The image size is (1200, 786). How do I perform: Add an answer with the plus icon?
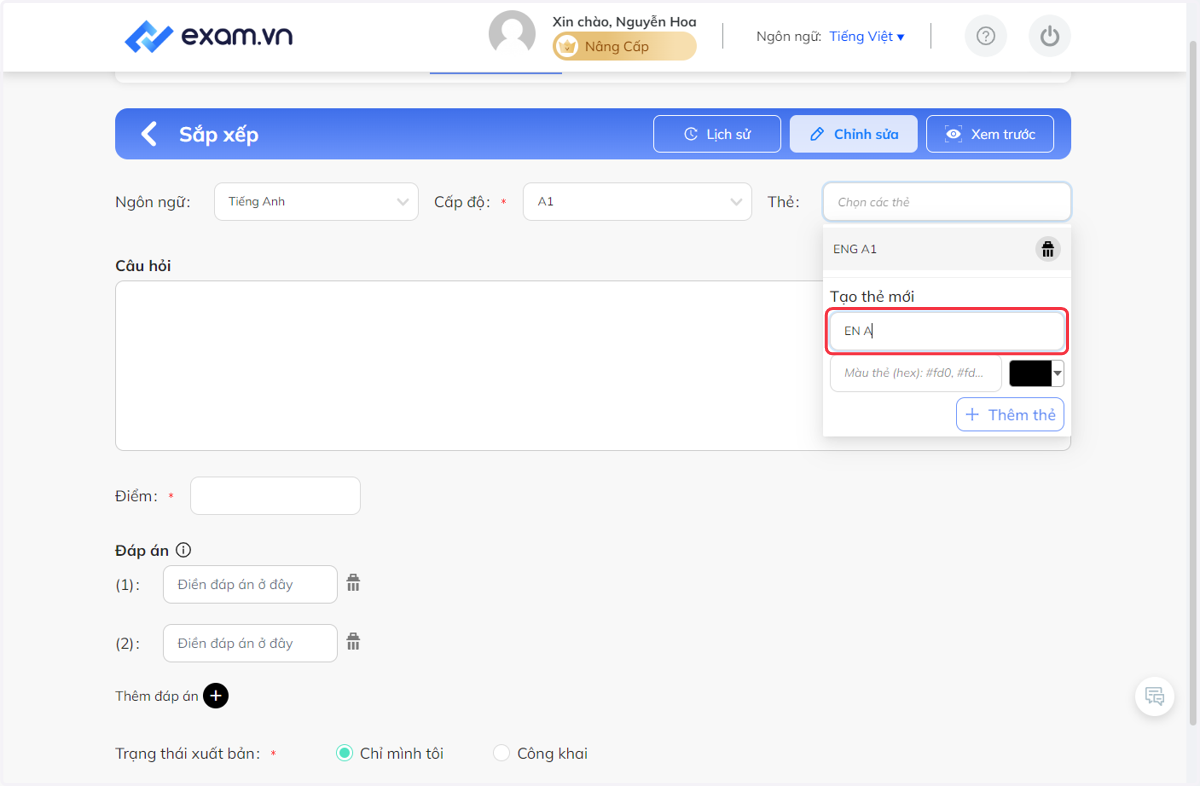point(216,696)
